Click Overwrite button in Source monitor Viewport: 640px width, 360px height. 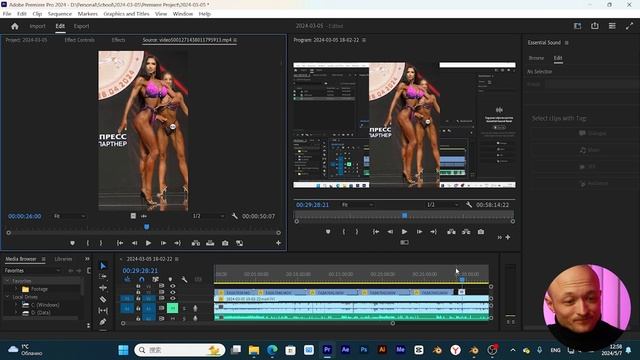click(x=210, y=243)
